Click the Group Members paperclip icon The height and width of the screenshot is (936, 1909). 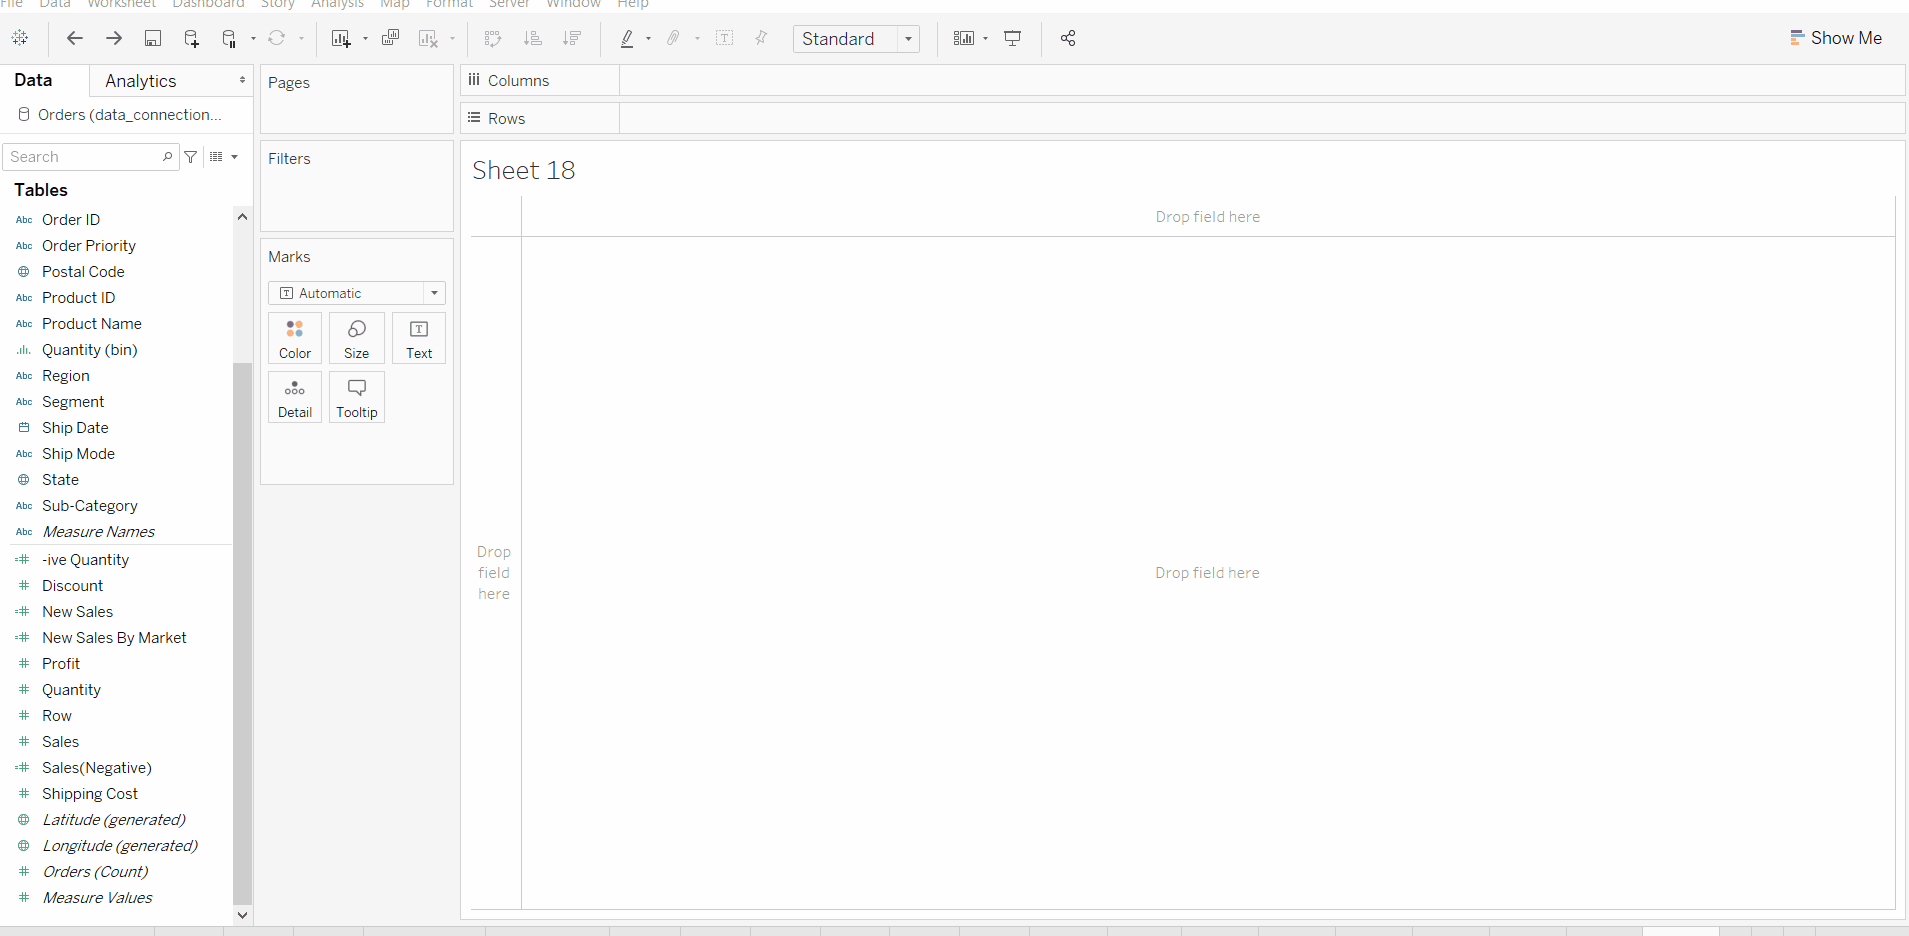point(674,38)
